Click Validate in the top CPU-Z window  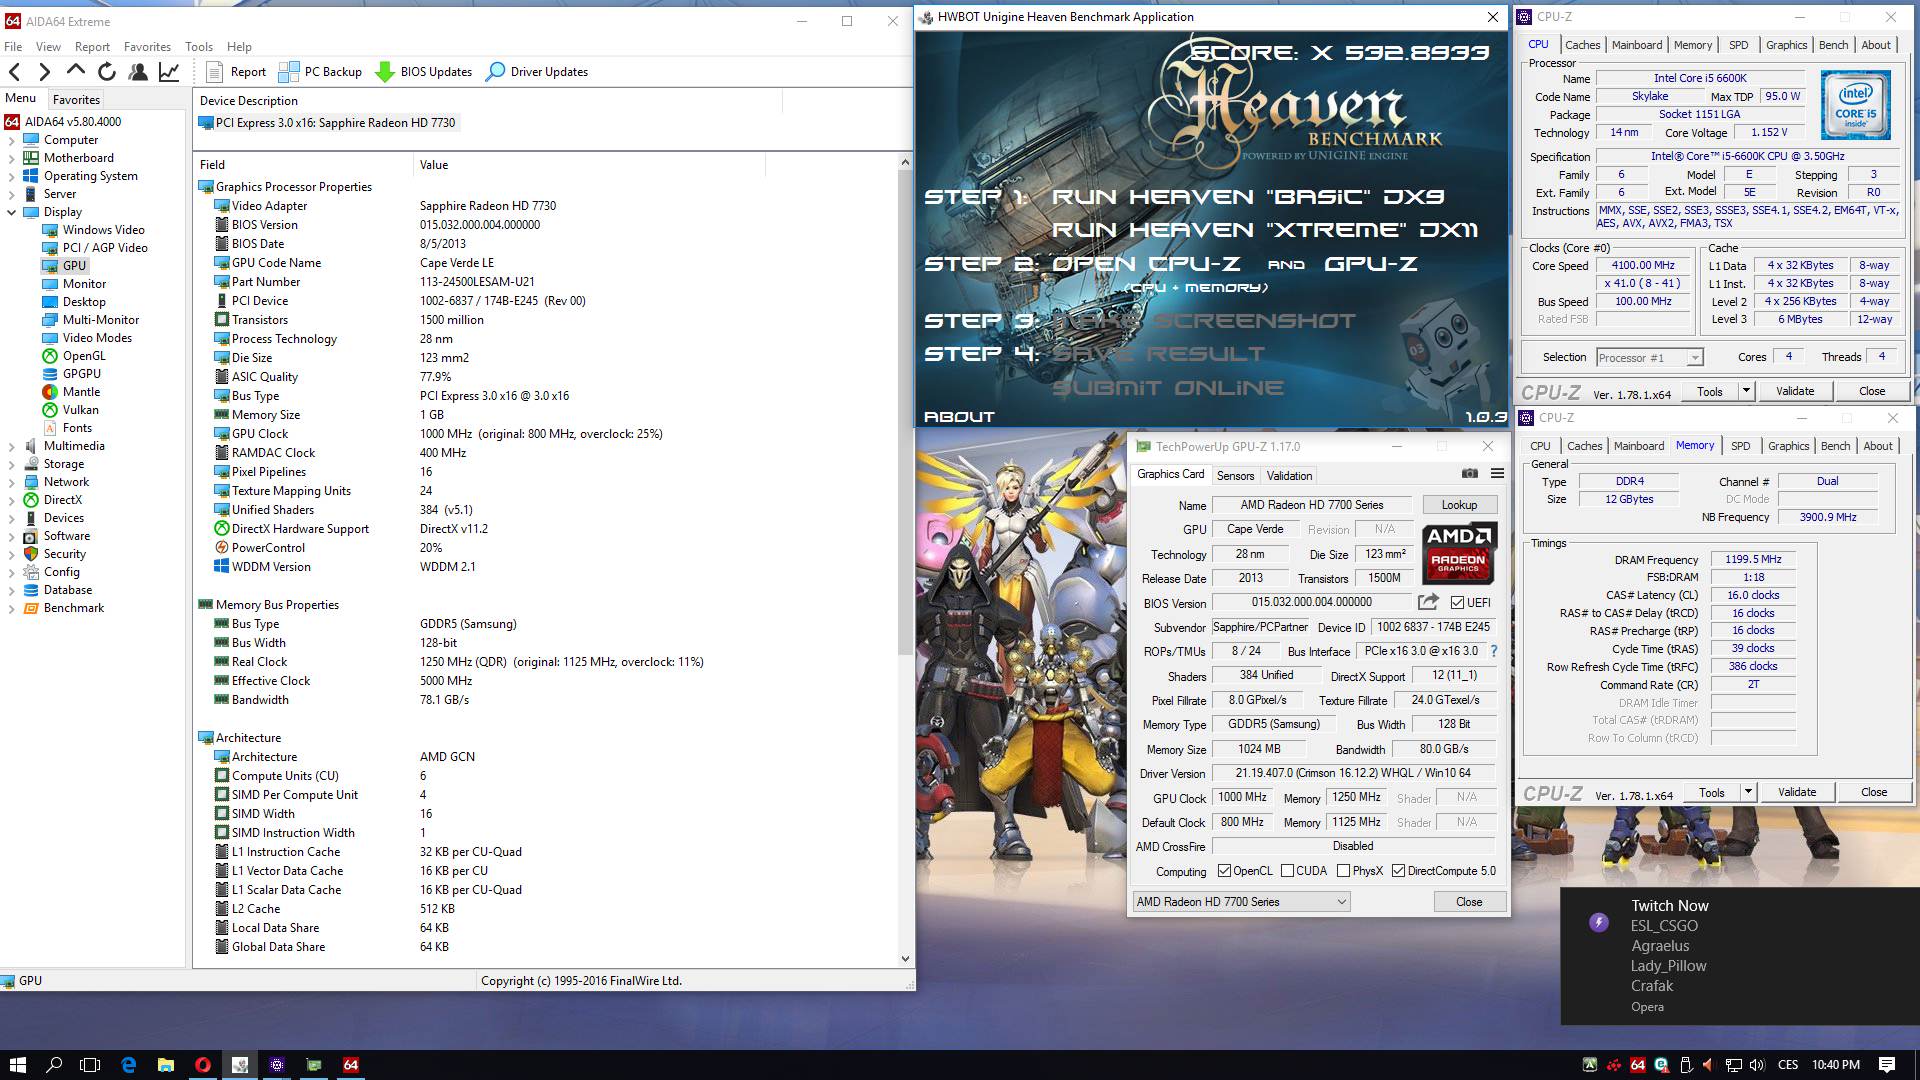pyautogui.click(x=1795, y=391)
